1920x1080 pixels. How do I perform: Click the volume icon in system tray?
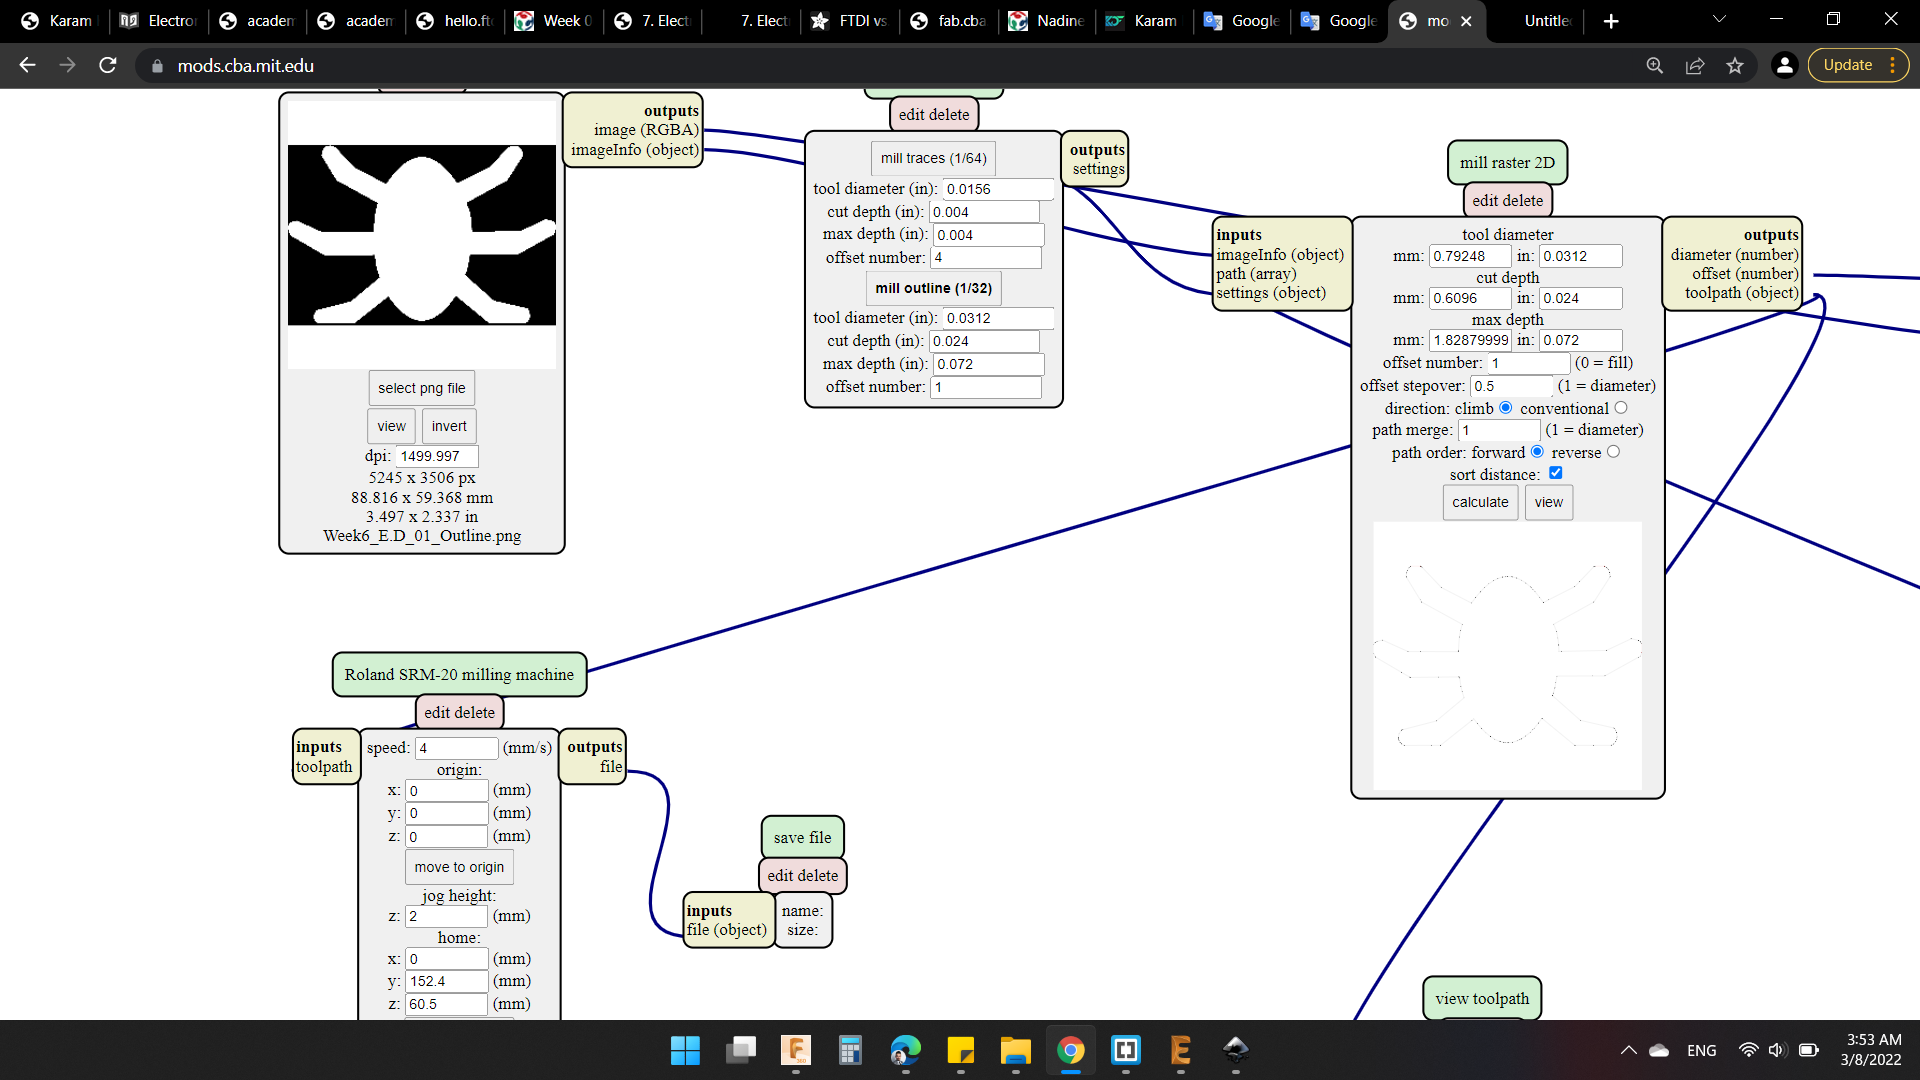pos(1777,1050)
